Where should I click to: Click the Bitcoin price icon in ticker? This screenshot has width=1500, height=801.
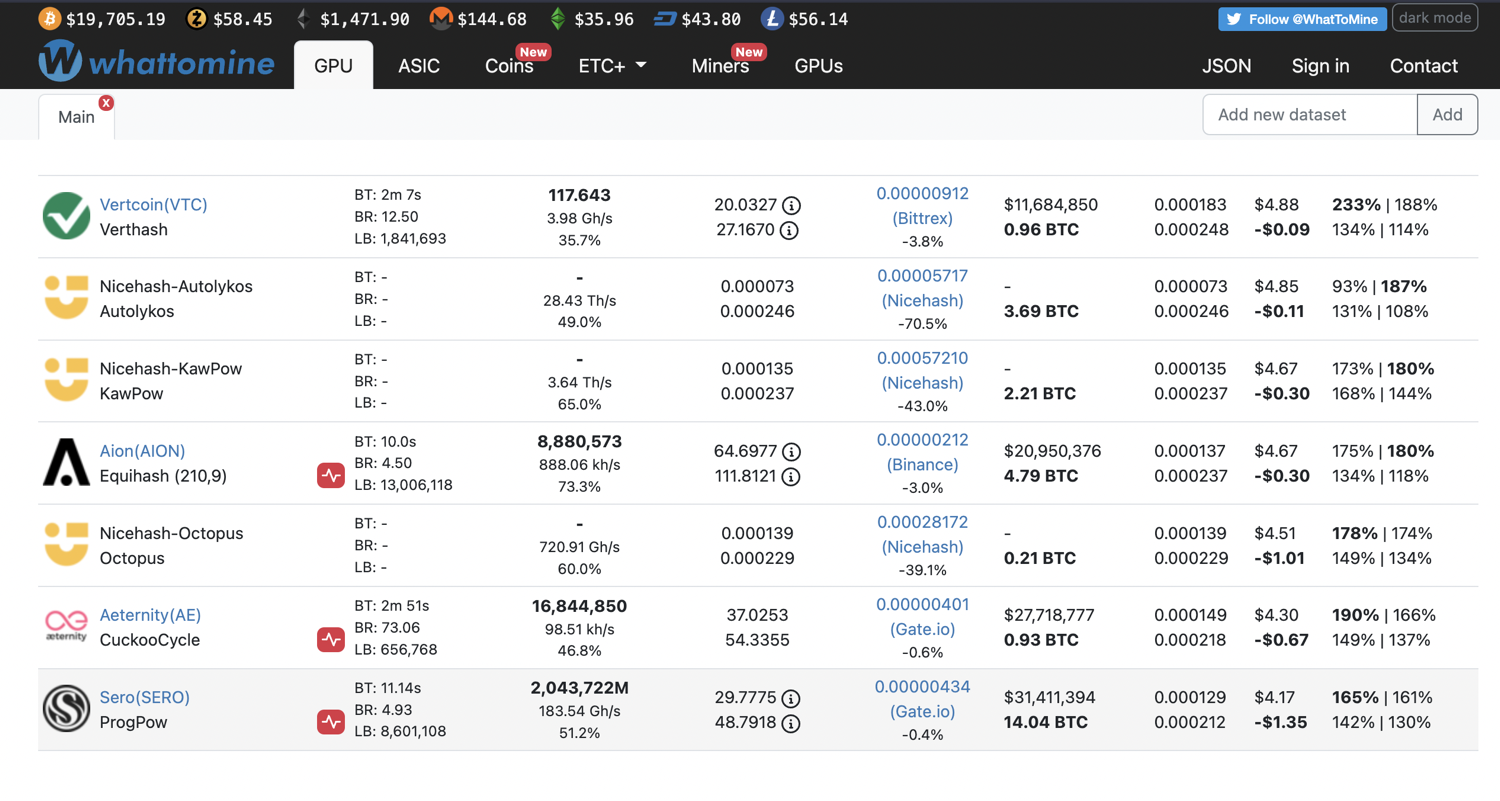click(x=49, y=19)
